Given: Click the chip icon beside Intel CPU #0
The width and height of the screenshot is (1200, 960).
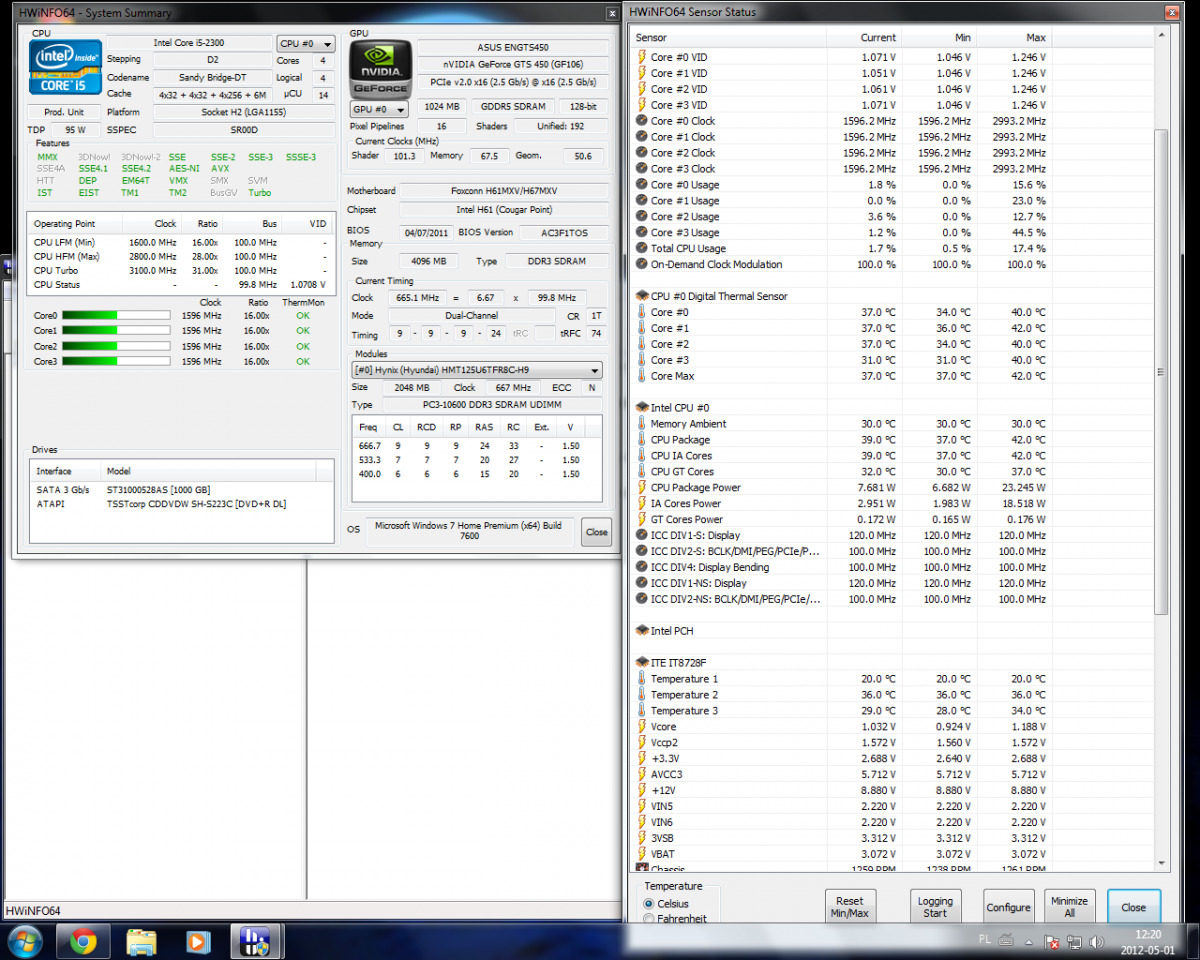Looking at the screenshot, I should [642, 408].
